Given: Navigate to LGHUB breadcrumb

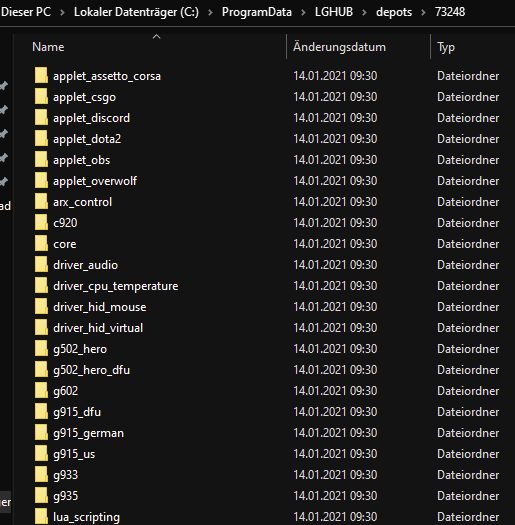Looking at the screenshot, I should pyautogui.click(x=334, y=12).
